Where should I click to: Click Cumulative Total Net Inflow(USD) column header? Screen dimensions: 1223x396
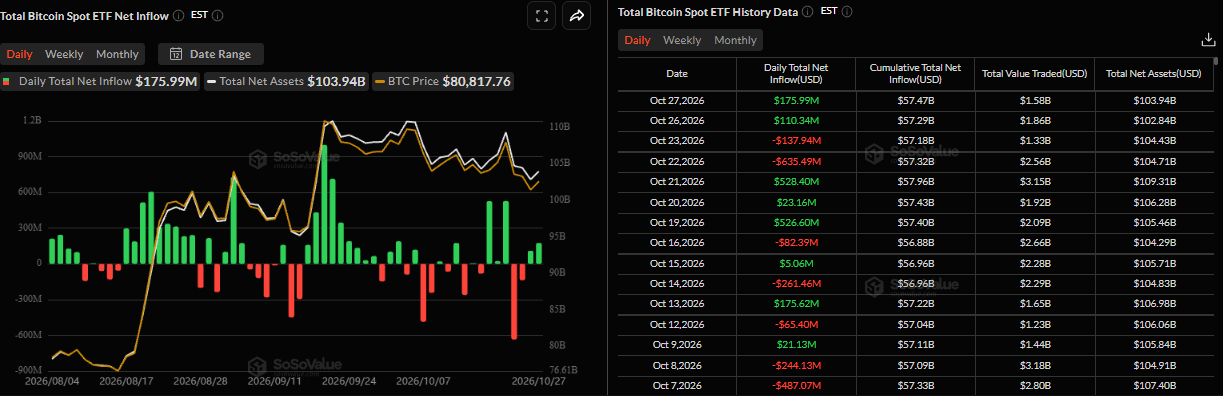[x=915, y=73]
